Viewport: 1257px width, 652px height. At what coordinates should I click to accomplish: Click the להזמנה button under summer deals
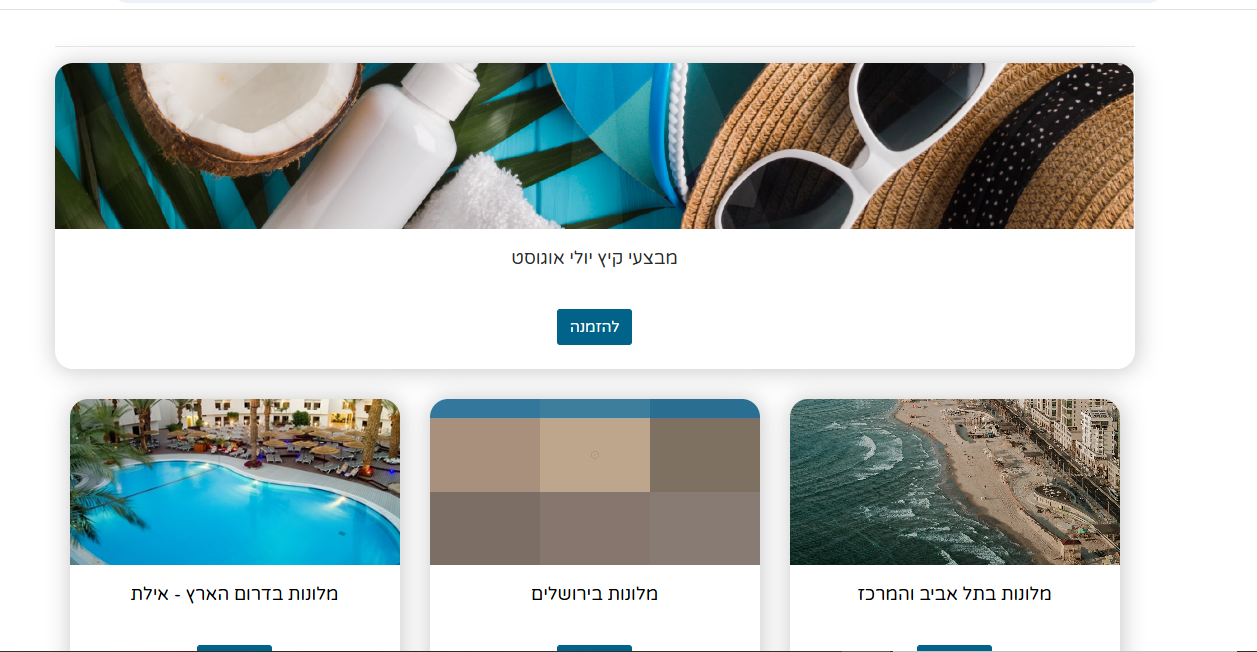coord(594,327)
